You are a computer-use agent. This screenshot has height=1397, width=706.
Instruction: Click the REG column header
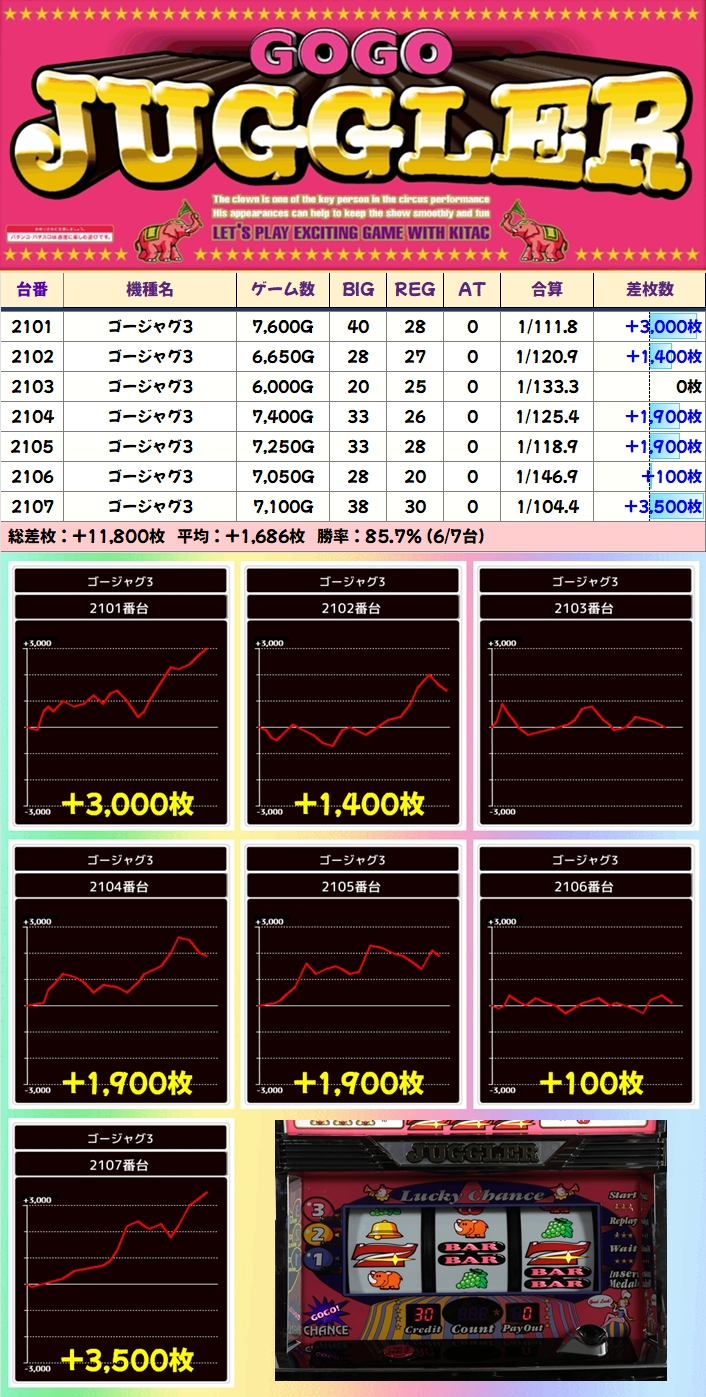coord(415,290)
